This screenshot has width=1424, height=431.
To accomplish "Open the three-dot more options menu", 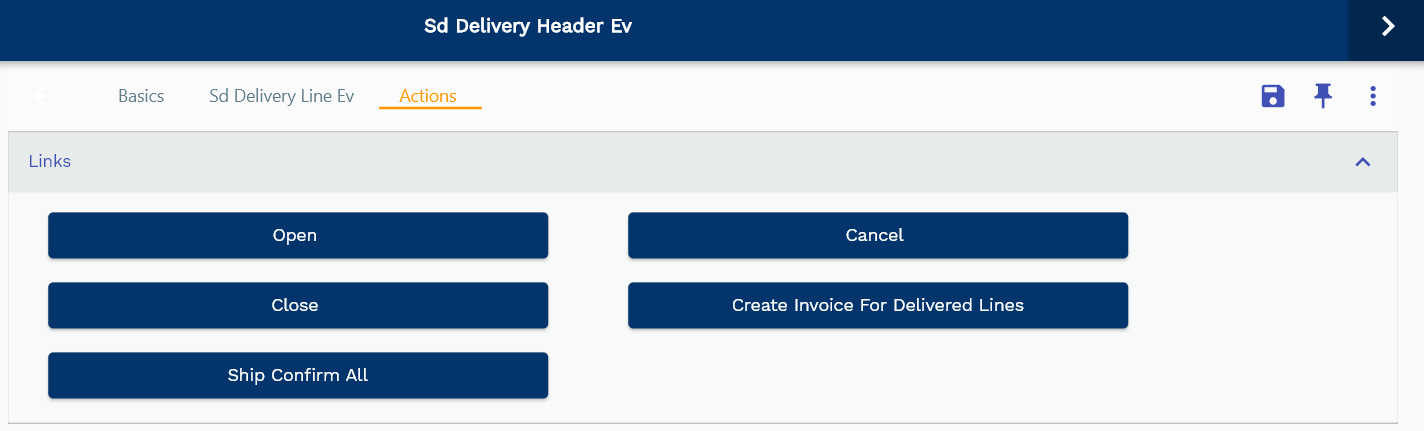I will tap(1373, 96).
